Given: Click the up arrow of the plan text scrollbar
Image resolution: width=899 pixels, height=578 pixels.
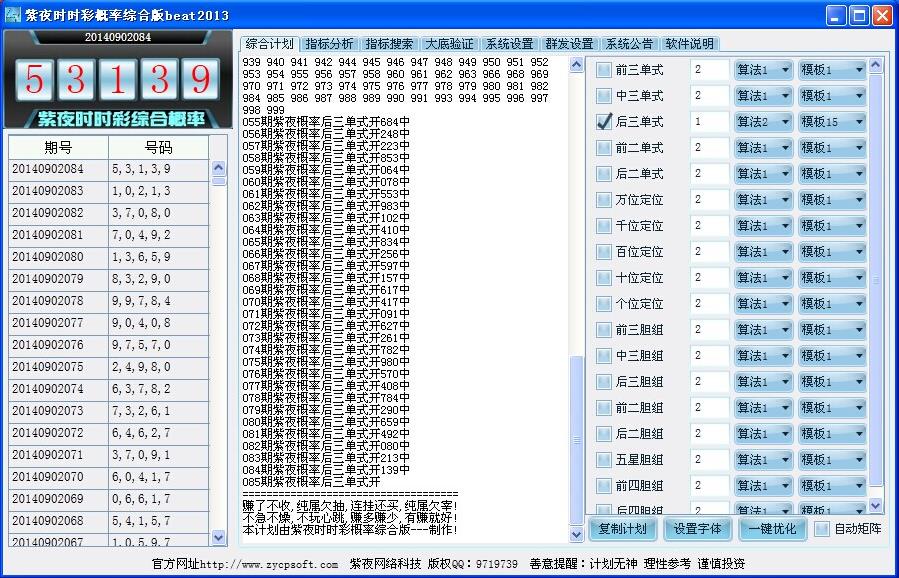Looking at the screenshot, I should point(576,66).
